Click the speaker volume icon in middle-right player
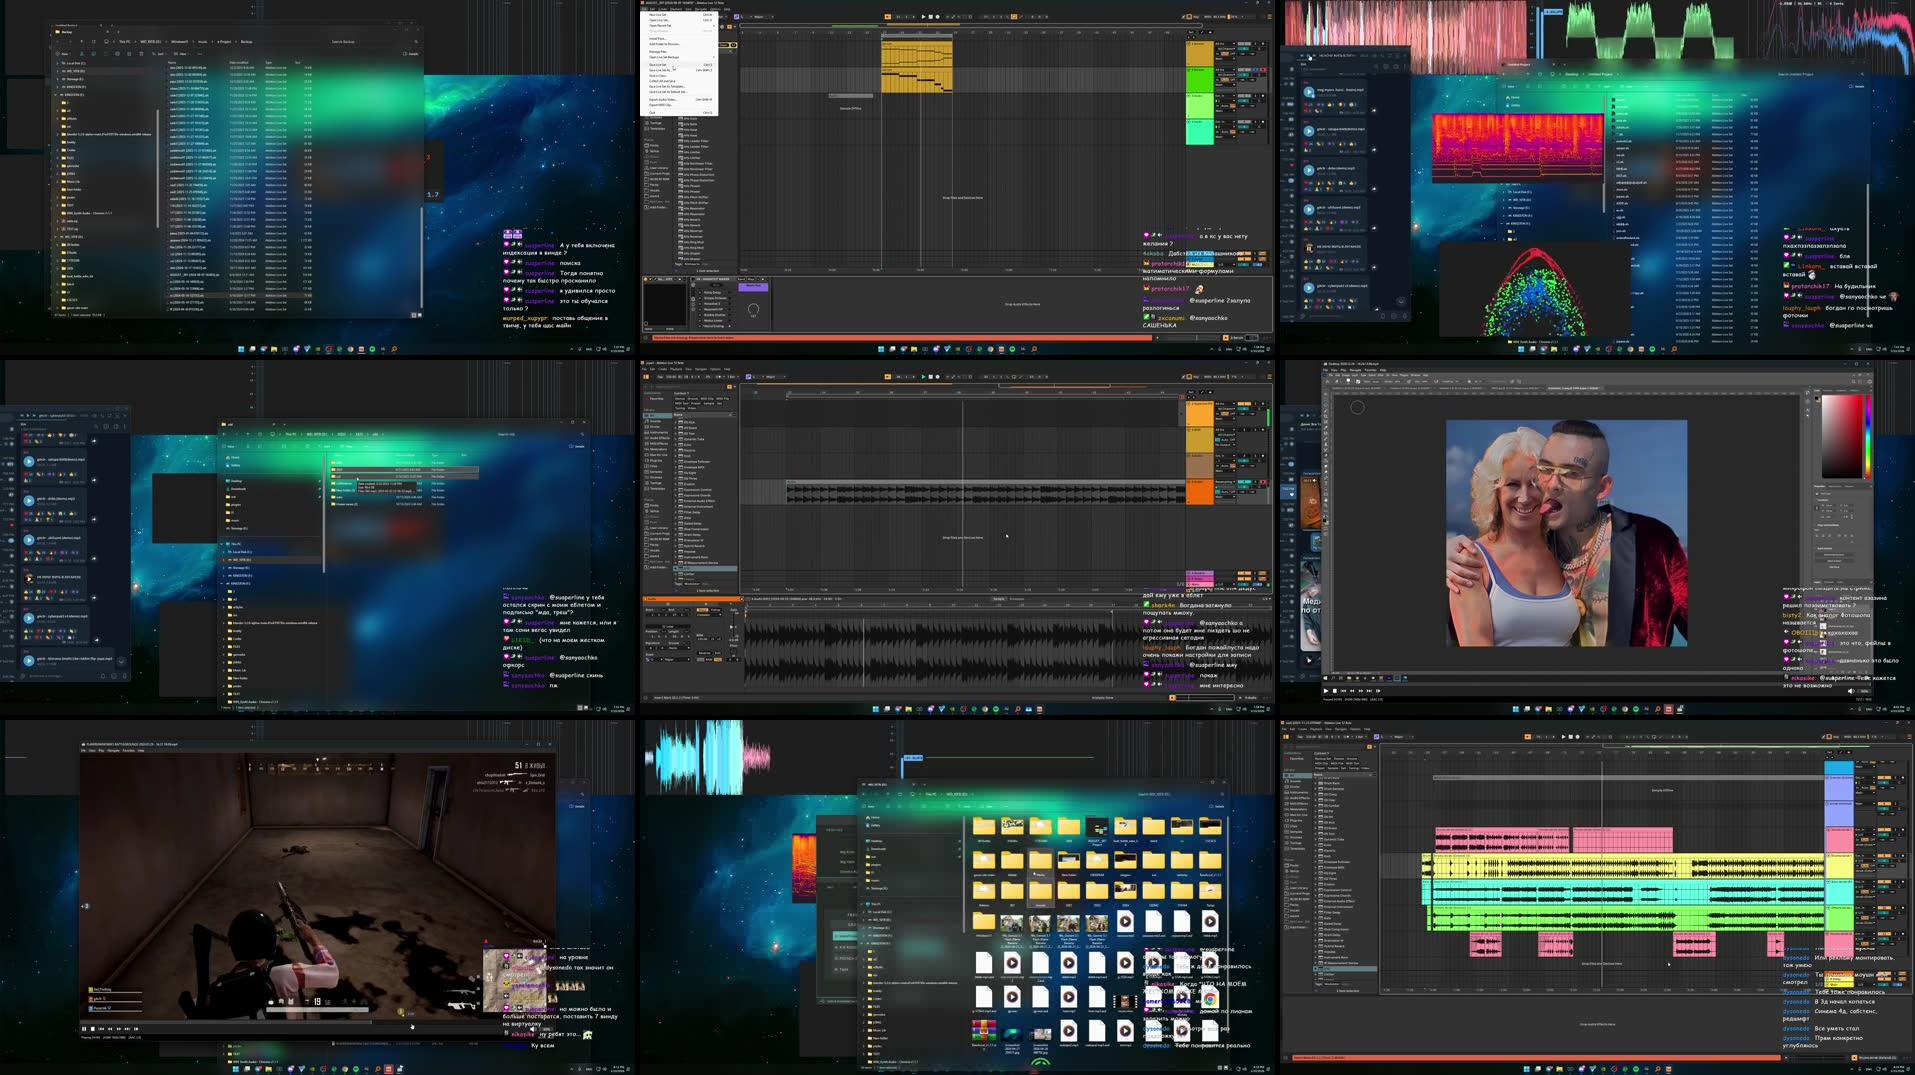Viewport: 1915px width, 1075px height. (1850, 691)
